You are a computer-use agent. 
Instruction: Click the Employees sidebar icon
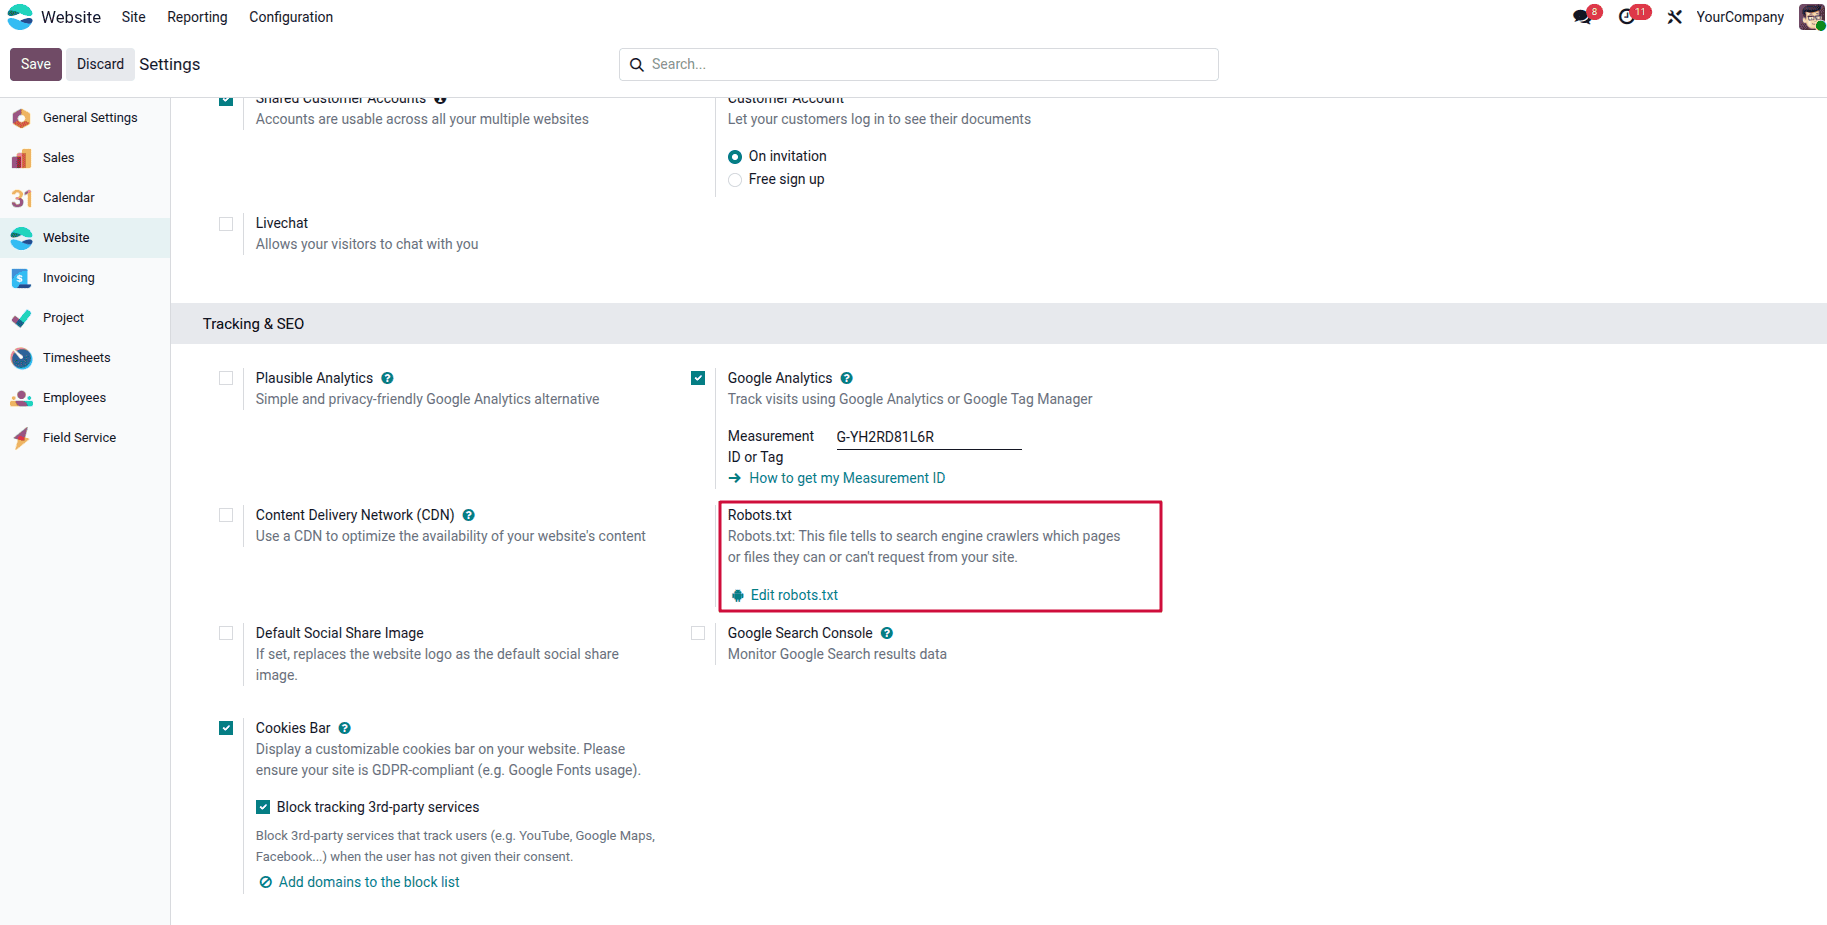click(x=21, y=398)
